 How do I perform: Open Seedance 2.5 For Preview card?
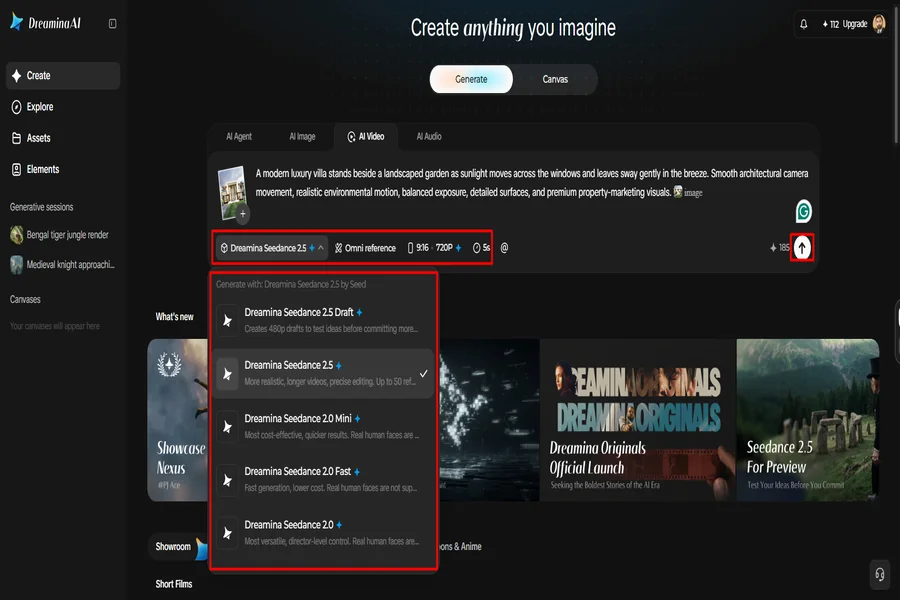pos(808,420)
